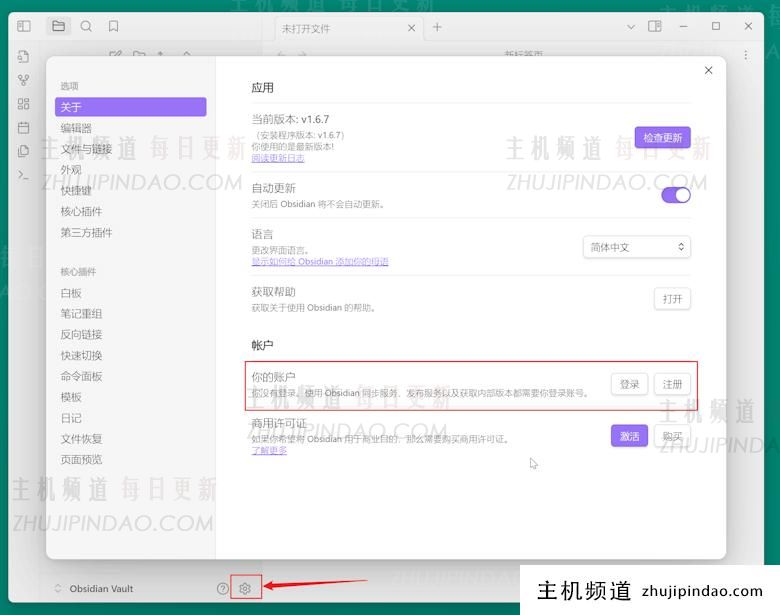Open 反向链接 plugin settings

point(130,334)
